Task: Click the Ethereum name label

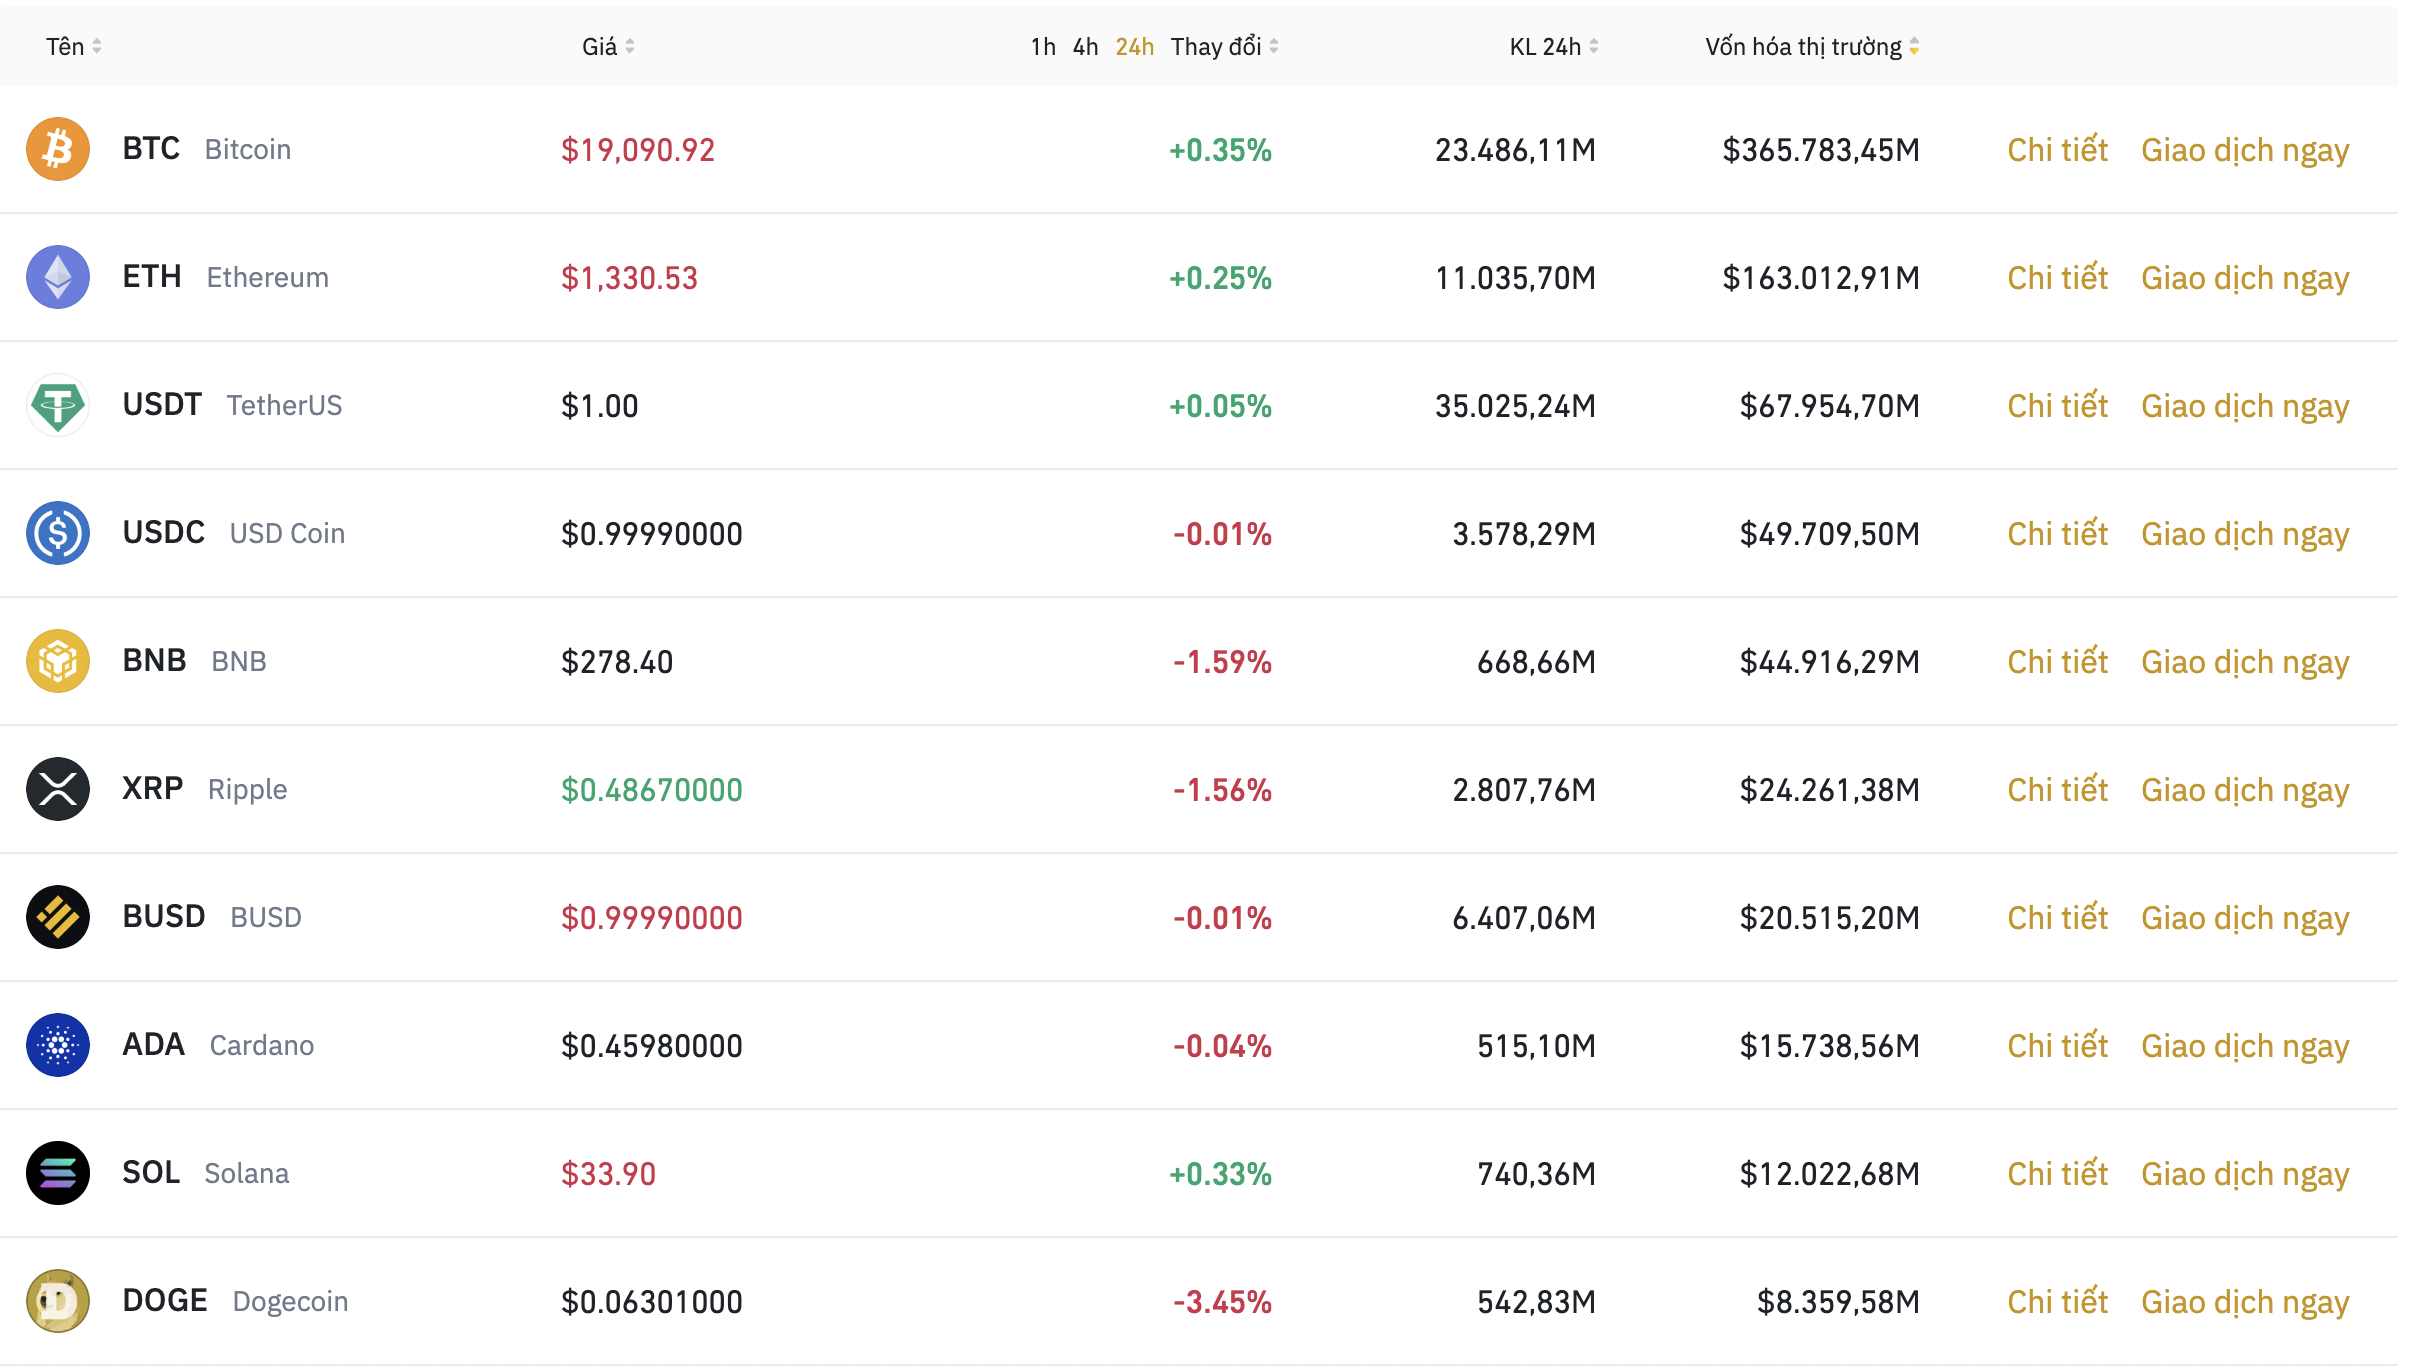Action: (268, 278)
